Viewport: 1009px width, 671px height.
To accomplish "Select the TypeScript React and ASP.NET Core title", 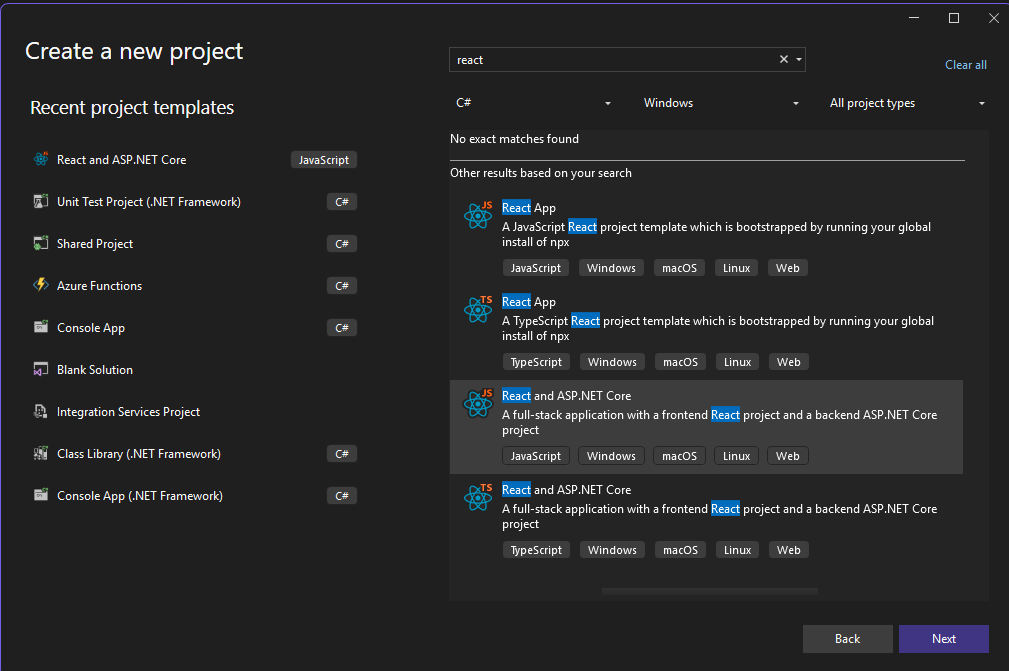I will [566, 490].
